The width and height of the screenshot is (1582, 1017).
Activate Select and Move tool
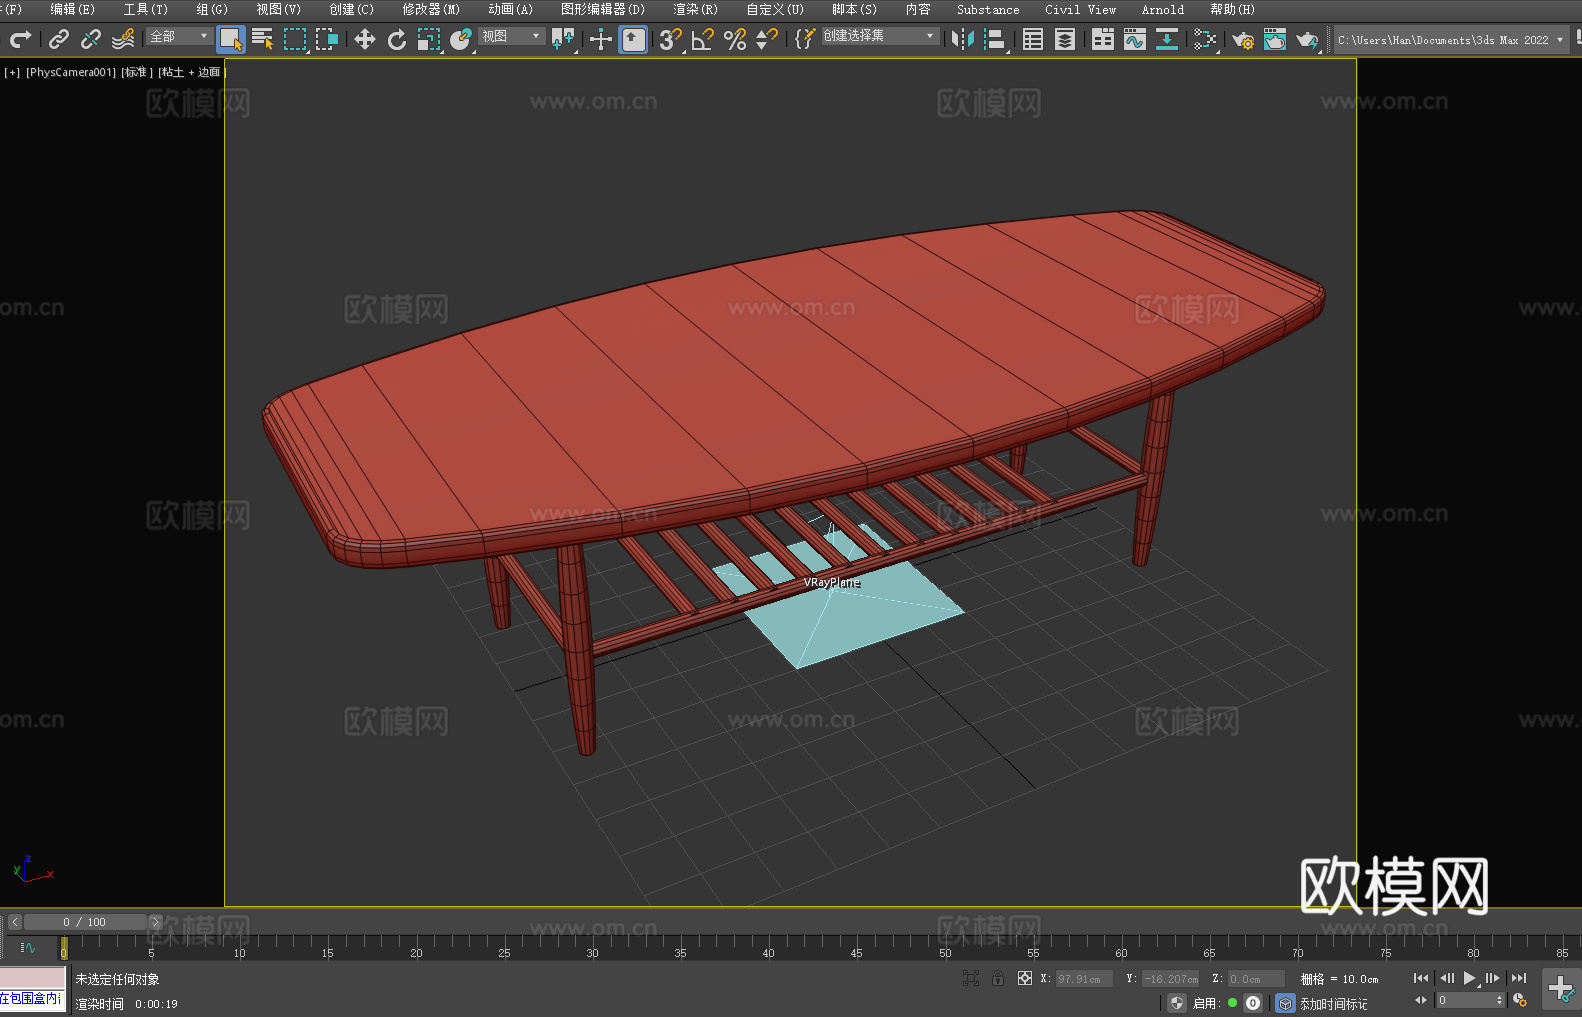(365, 39)
